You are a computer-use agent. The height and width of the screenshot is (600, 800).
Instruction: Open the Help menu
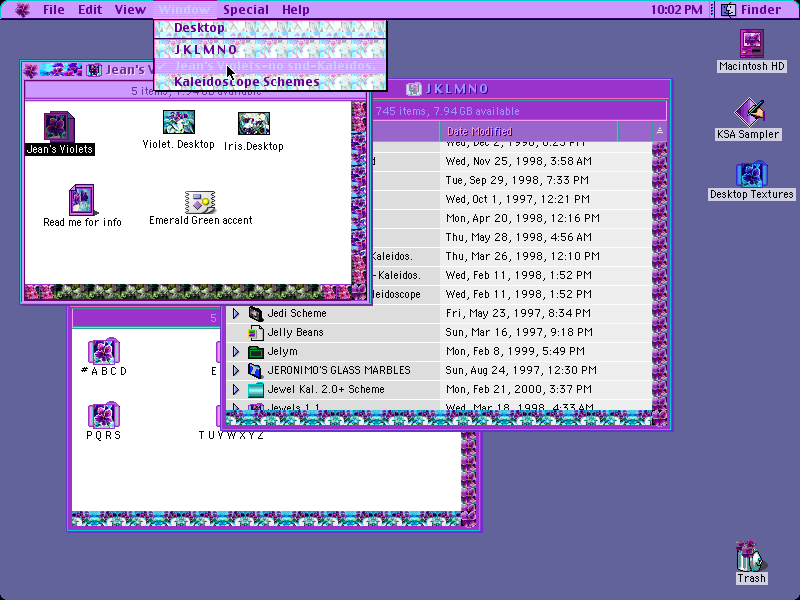(x=295, y=10)
